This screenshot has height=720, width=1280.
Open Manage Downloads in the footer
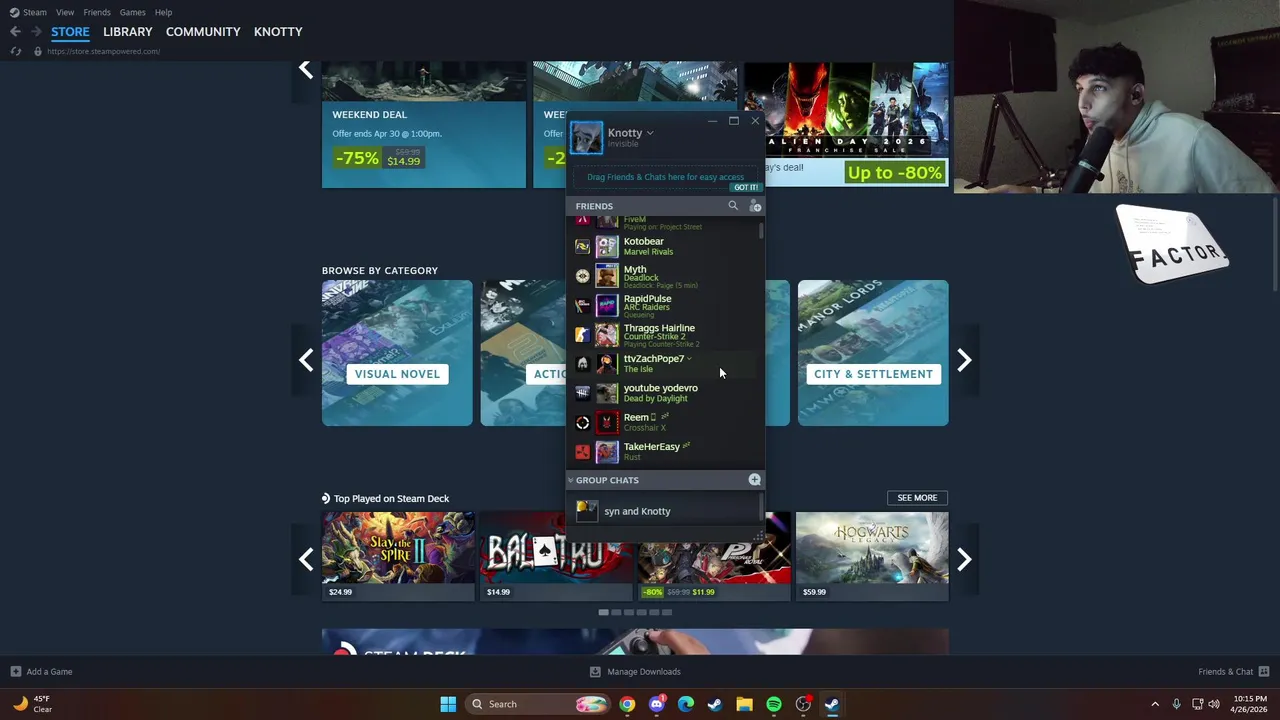click(x=635, y=671)
